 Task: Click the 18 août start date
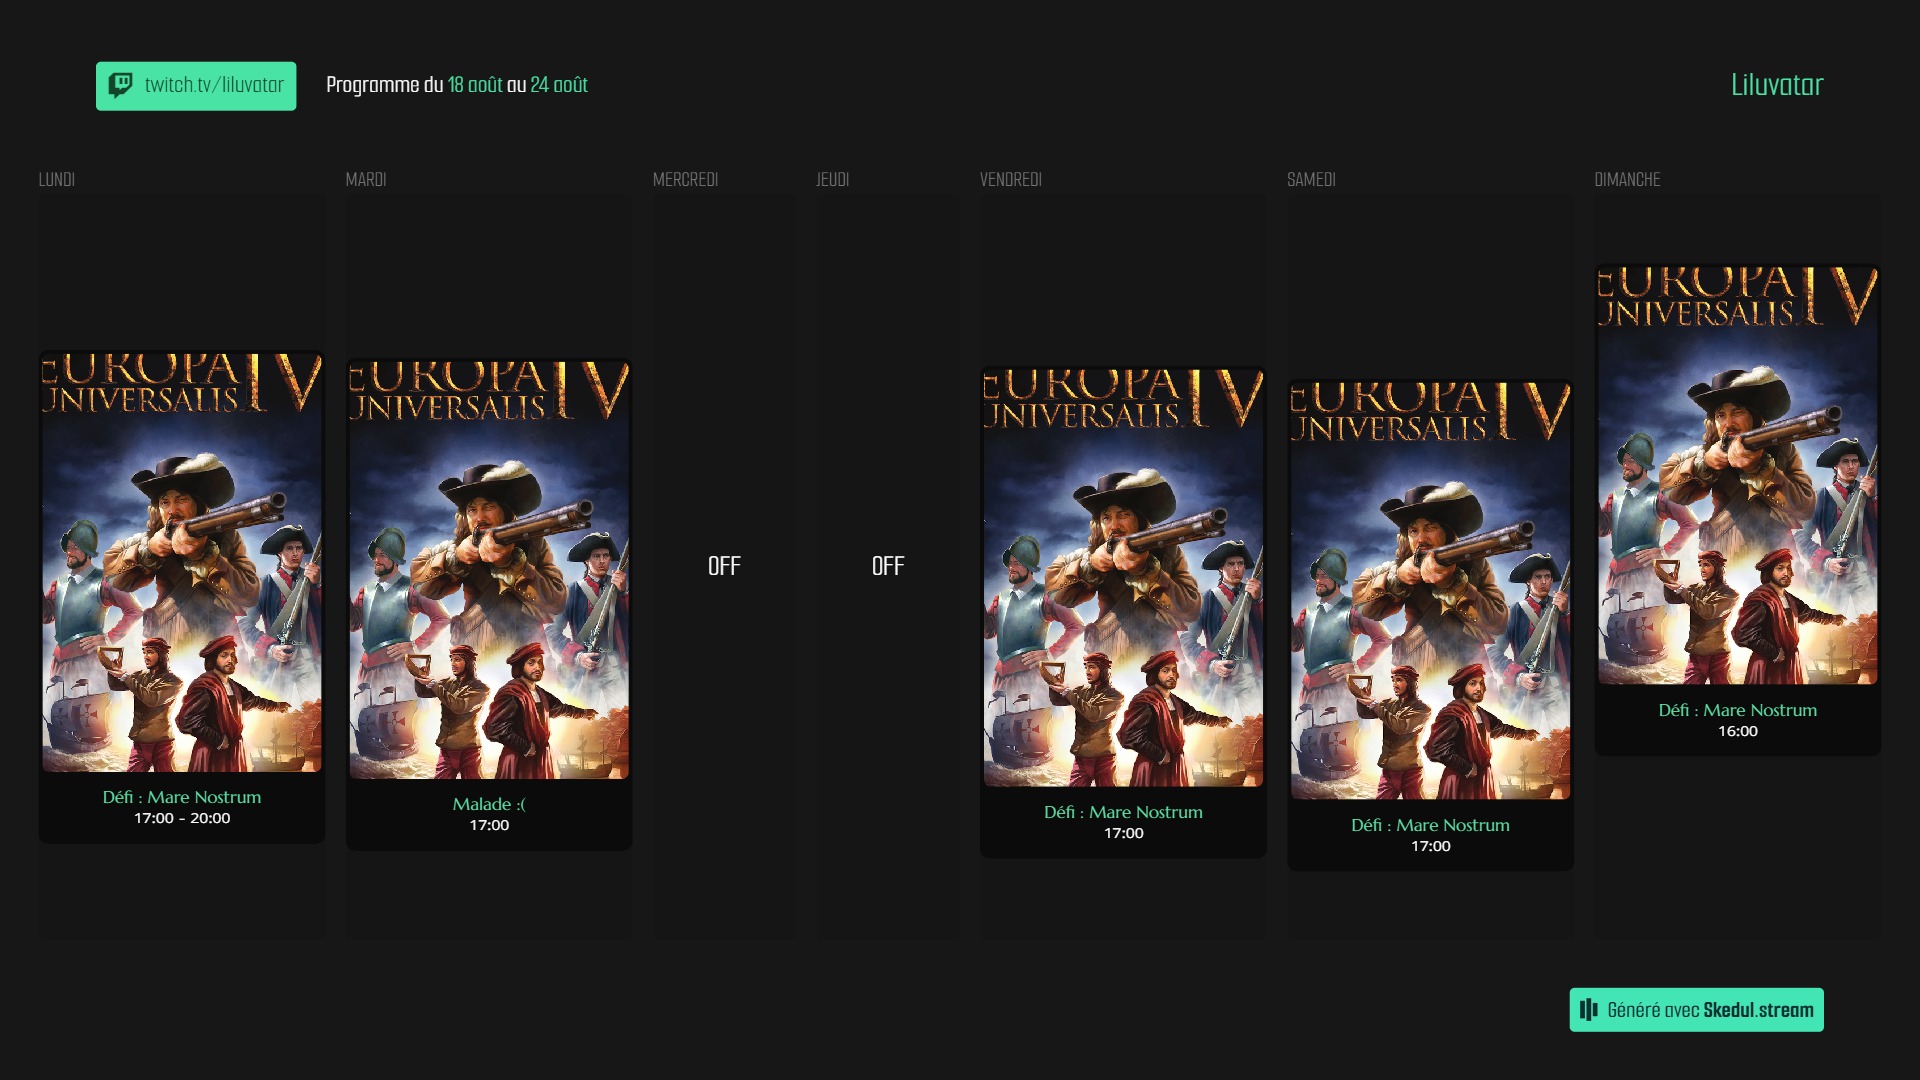click(x=475, y=85)
